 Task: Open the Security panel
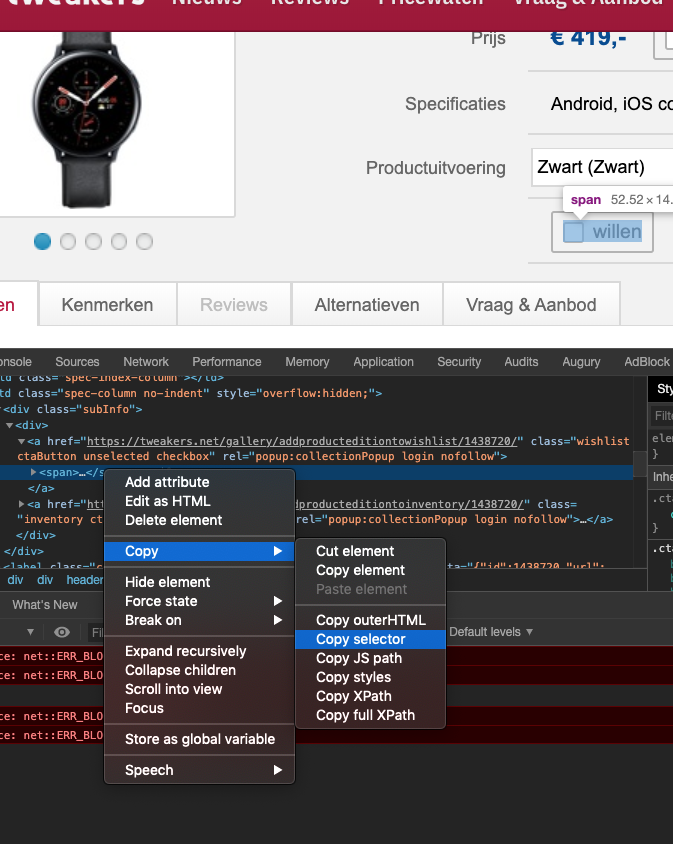pyautogui.click(x=459, y=362)
